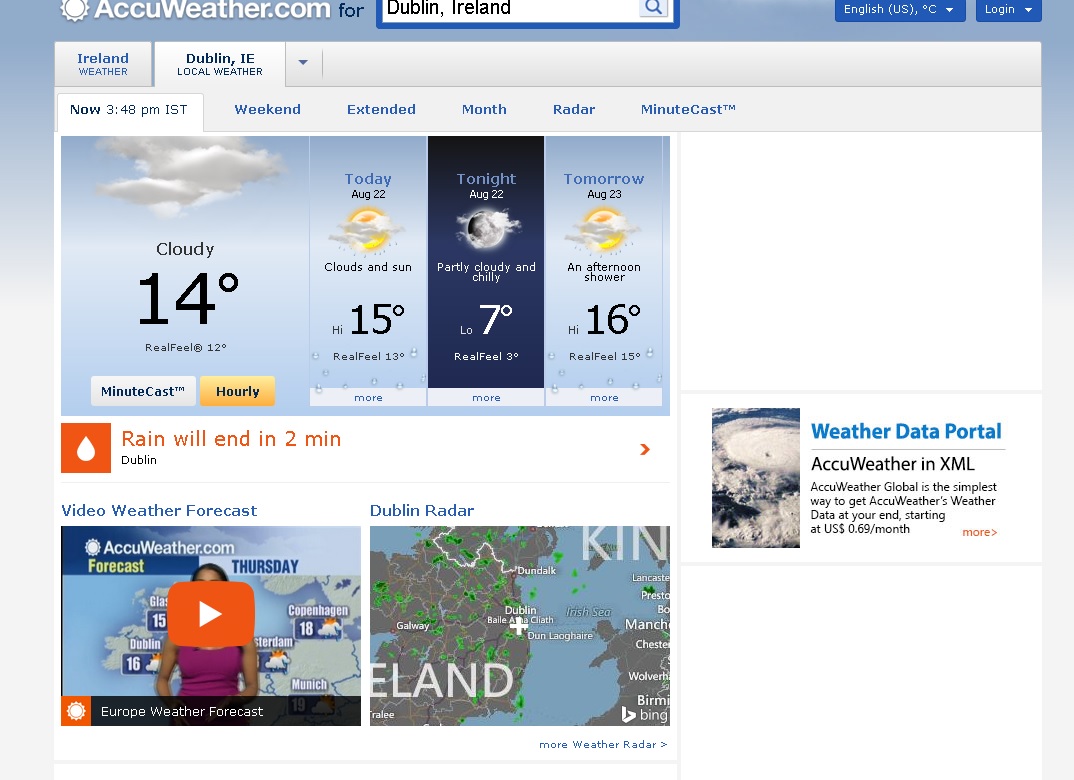Click 'Rain will end in 2 min' alert

pyautogui.click(x=231, y=439)
